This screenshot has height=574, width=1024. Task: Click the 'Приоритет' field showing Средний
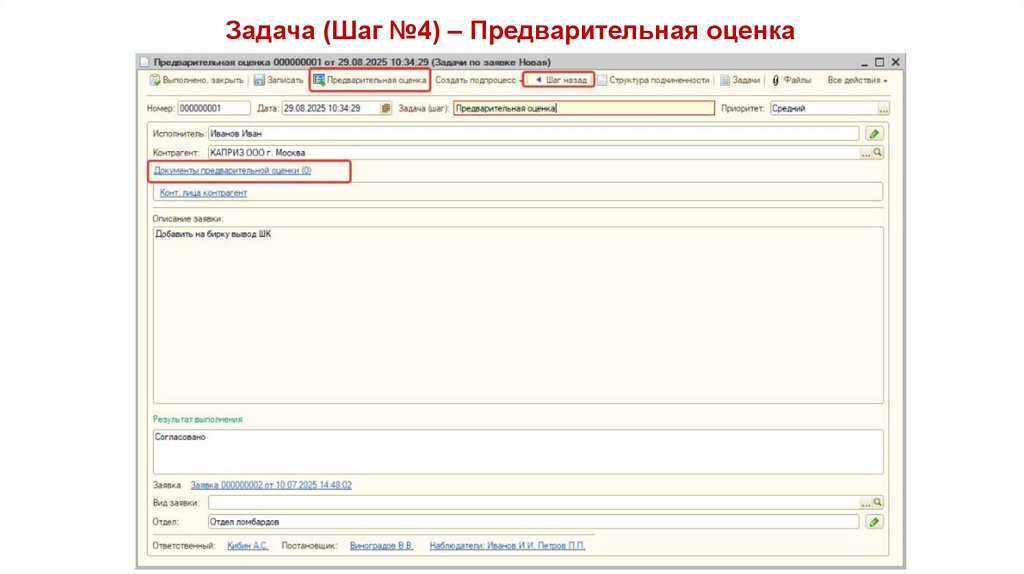pos(824,108)
